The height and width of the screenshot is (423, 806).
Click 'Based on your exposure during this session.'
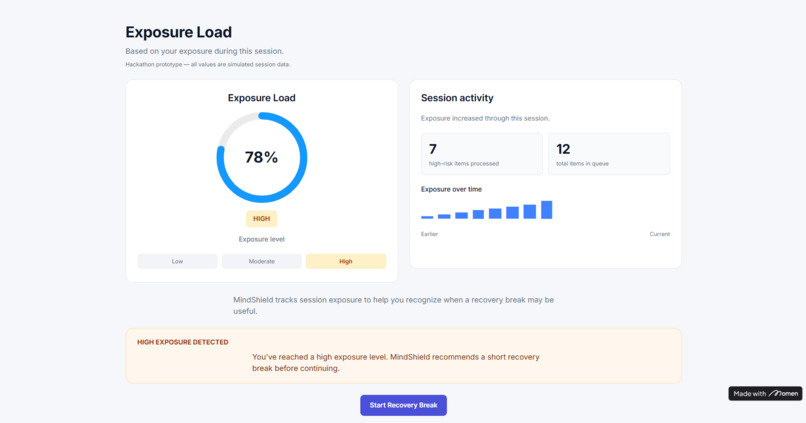(x=204, y=51)
